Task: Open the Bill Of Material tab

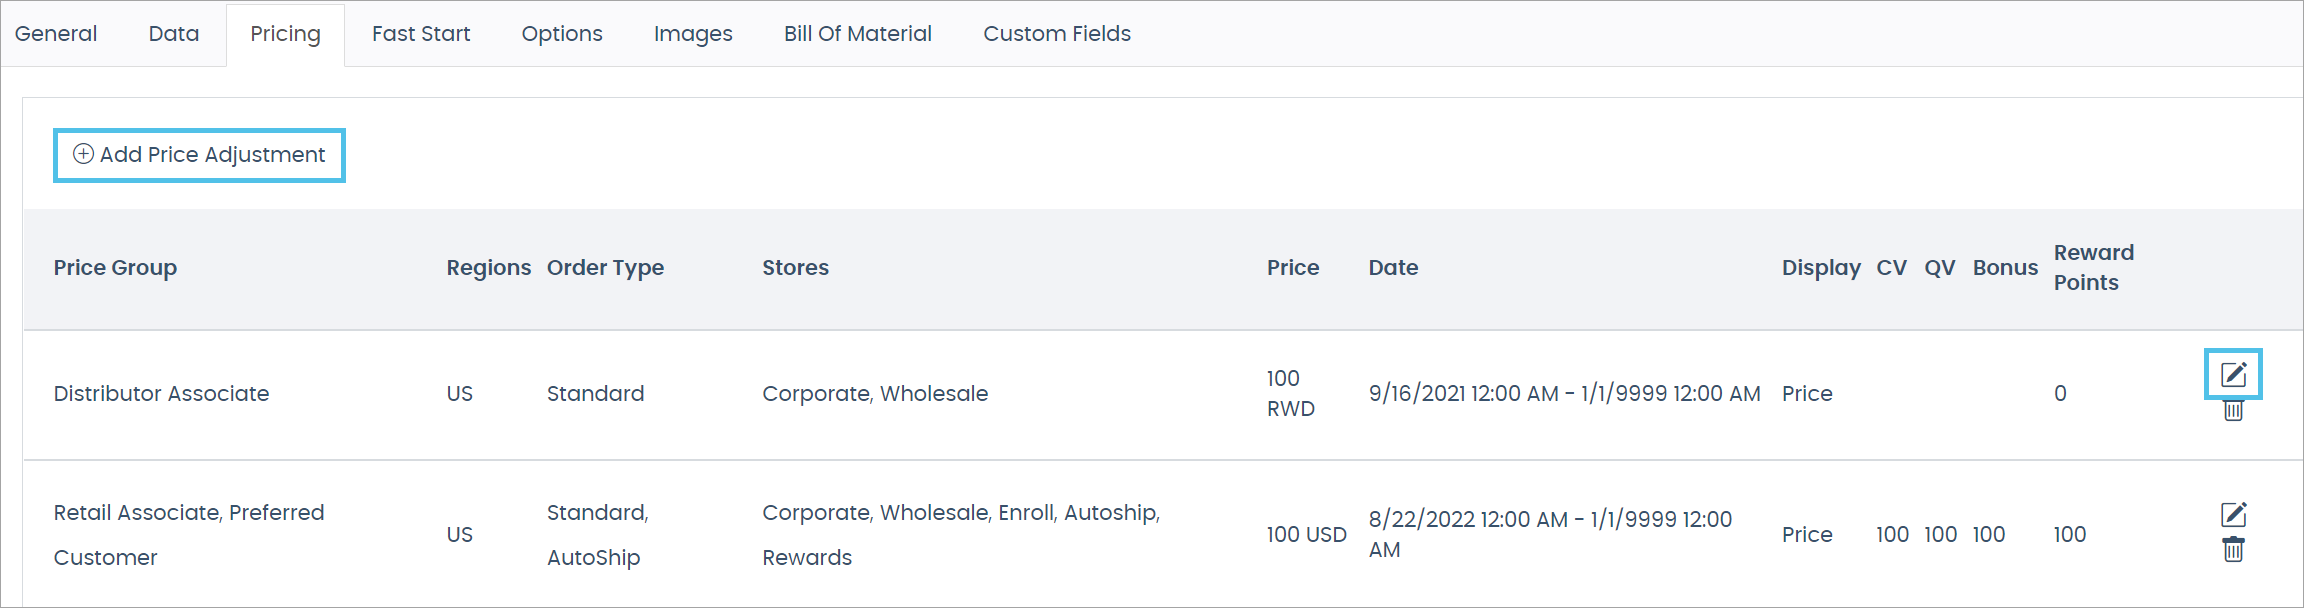Action: [x=857, y=34]
